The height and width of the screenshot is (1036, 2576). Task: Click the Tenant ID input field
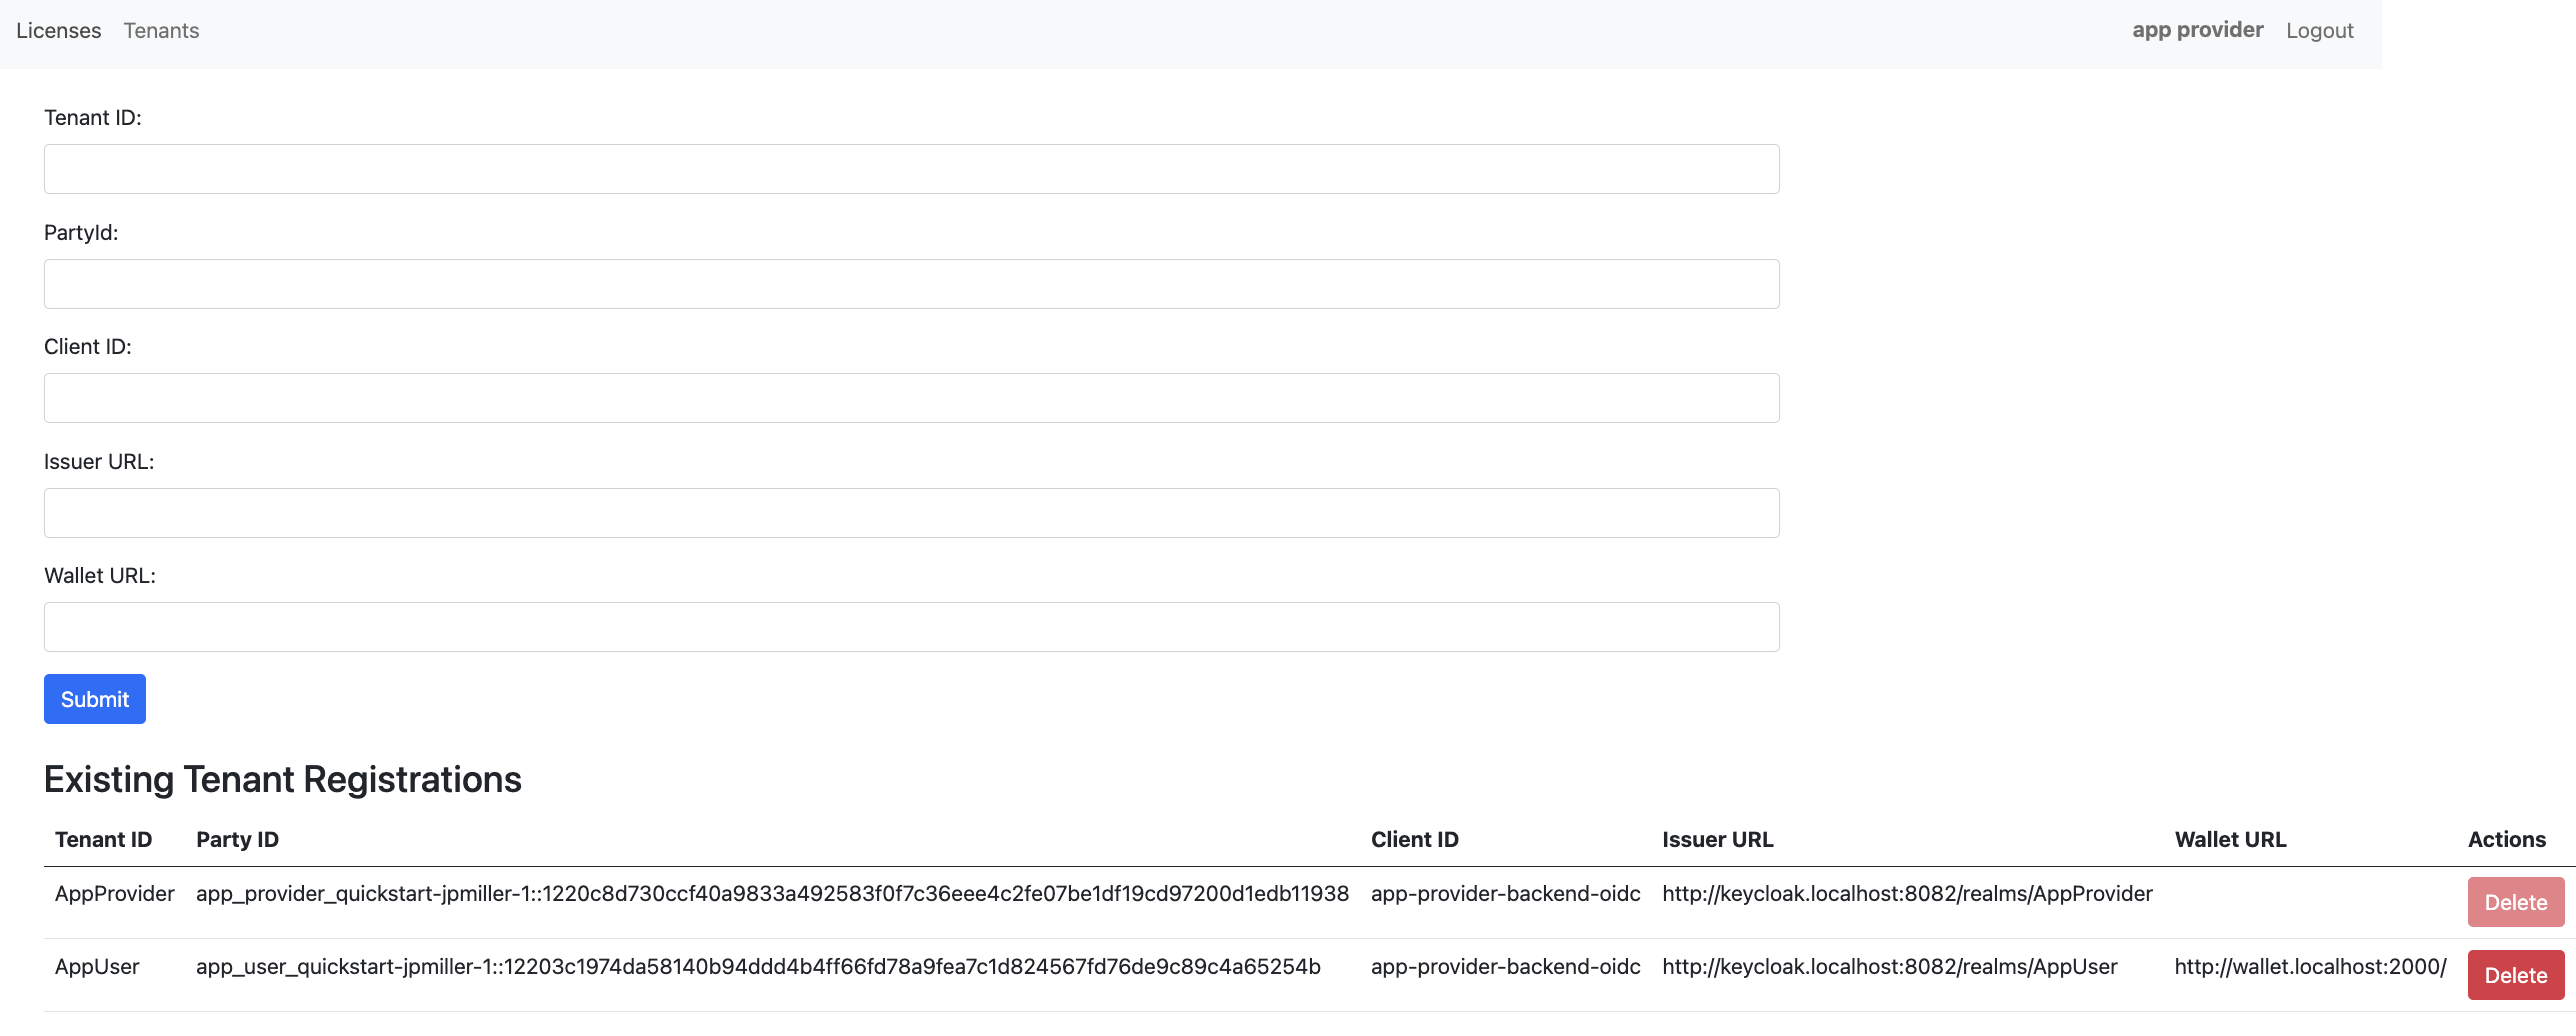(910, 168)
